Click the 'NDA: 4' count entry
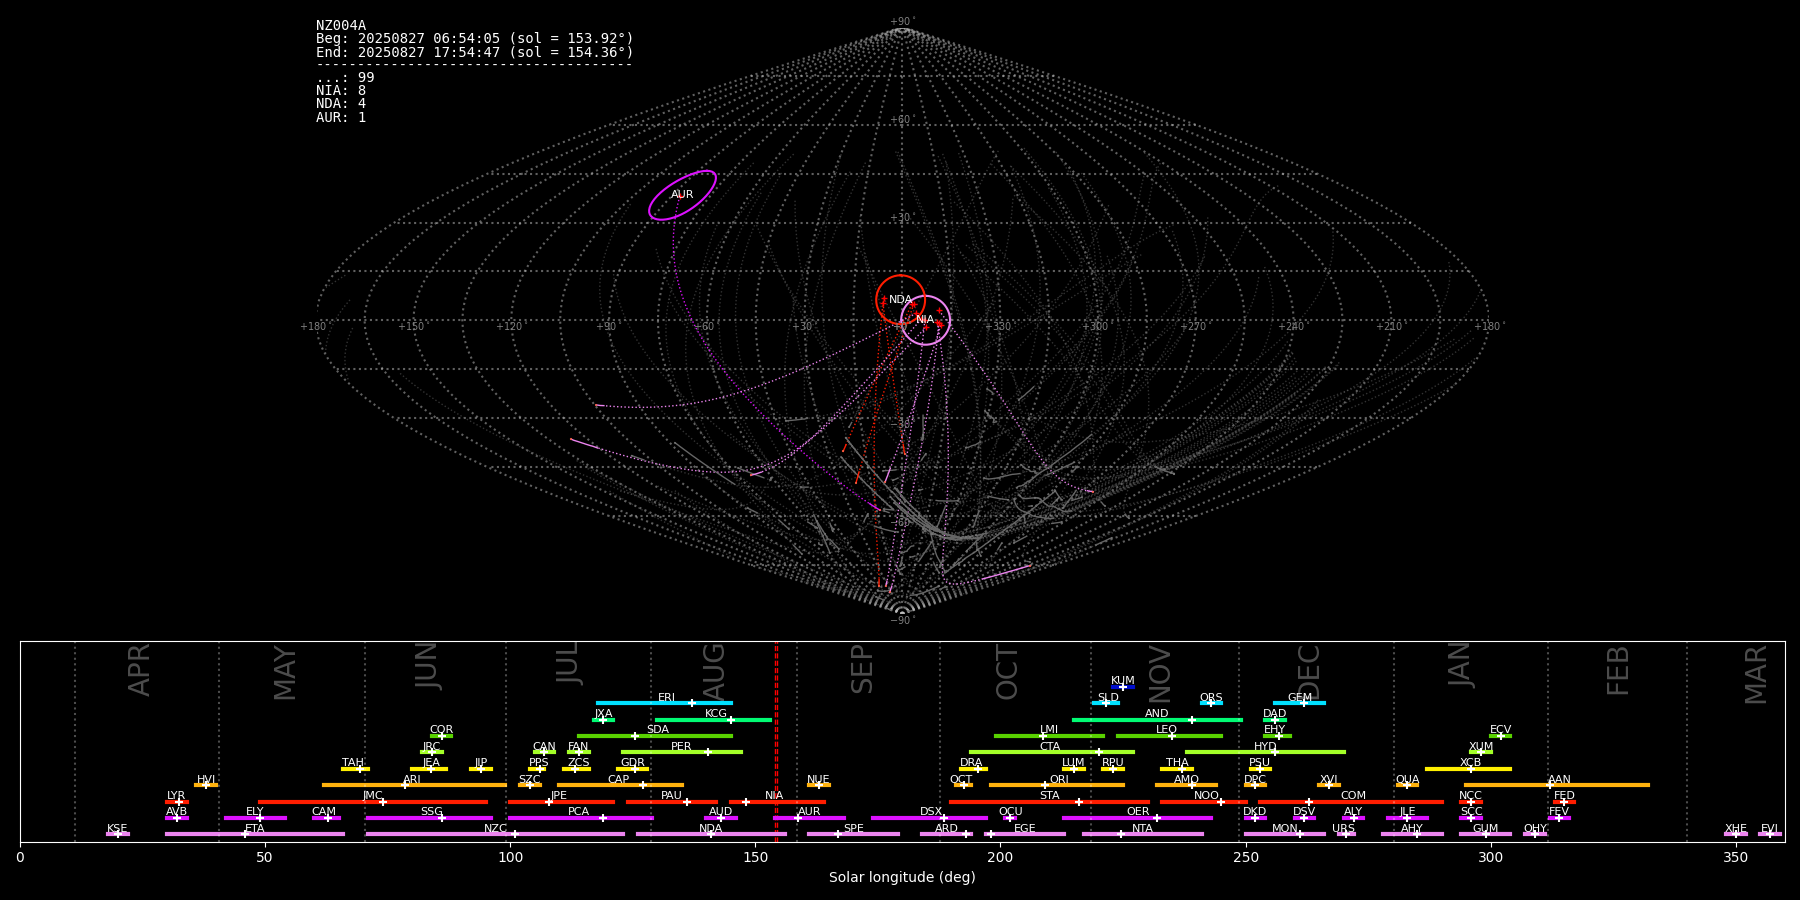The height and width of the screenshot is (900, 1800). click(341, 103)
